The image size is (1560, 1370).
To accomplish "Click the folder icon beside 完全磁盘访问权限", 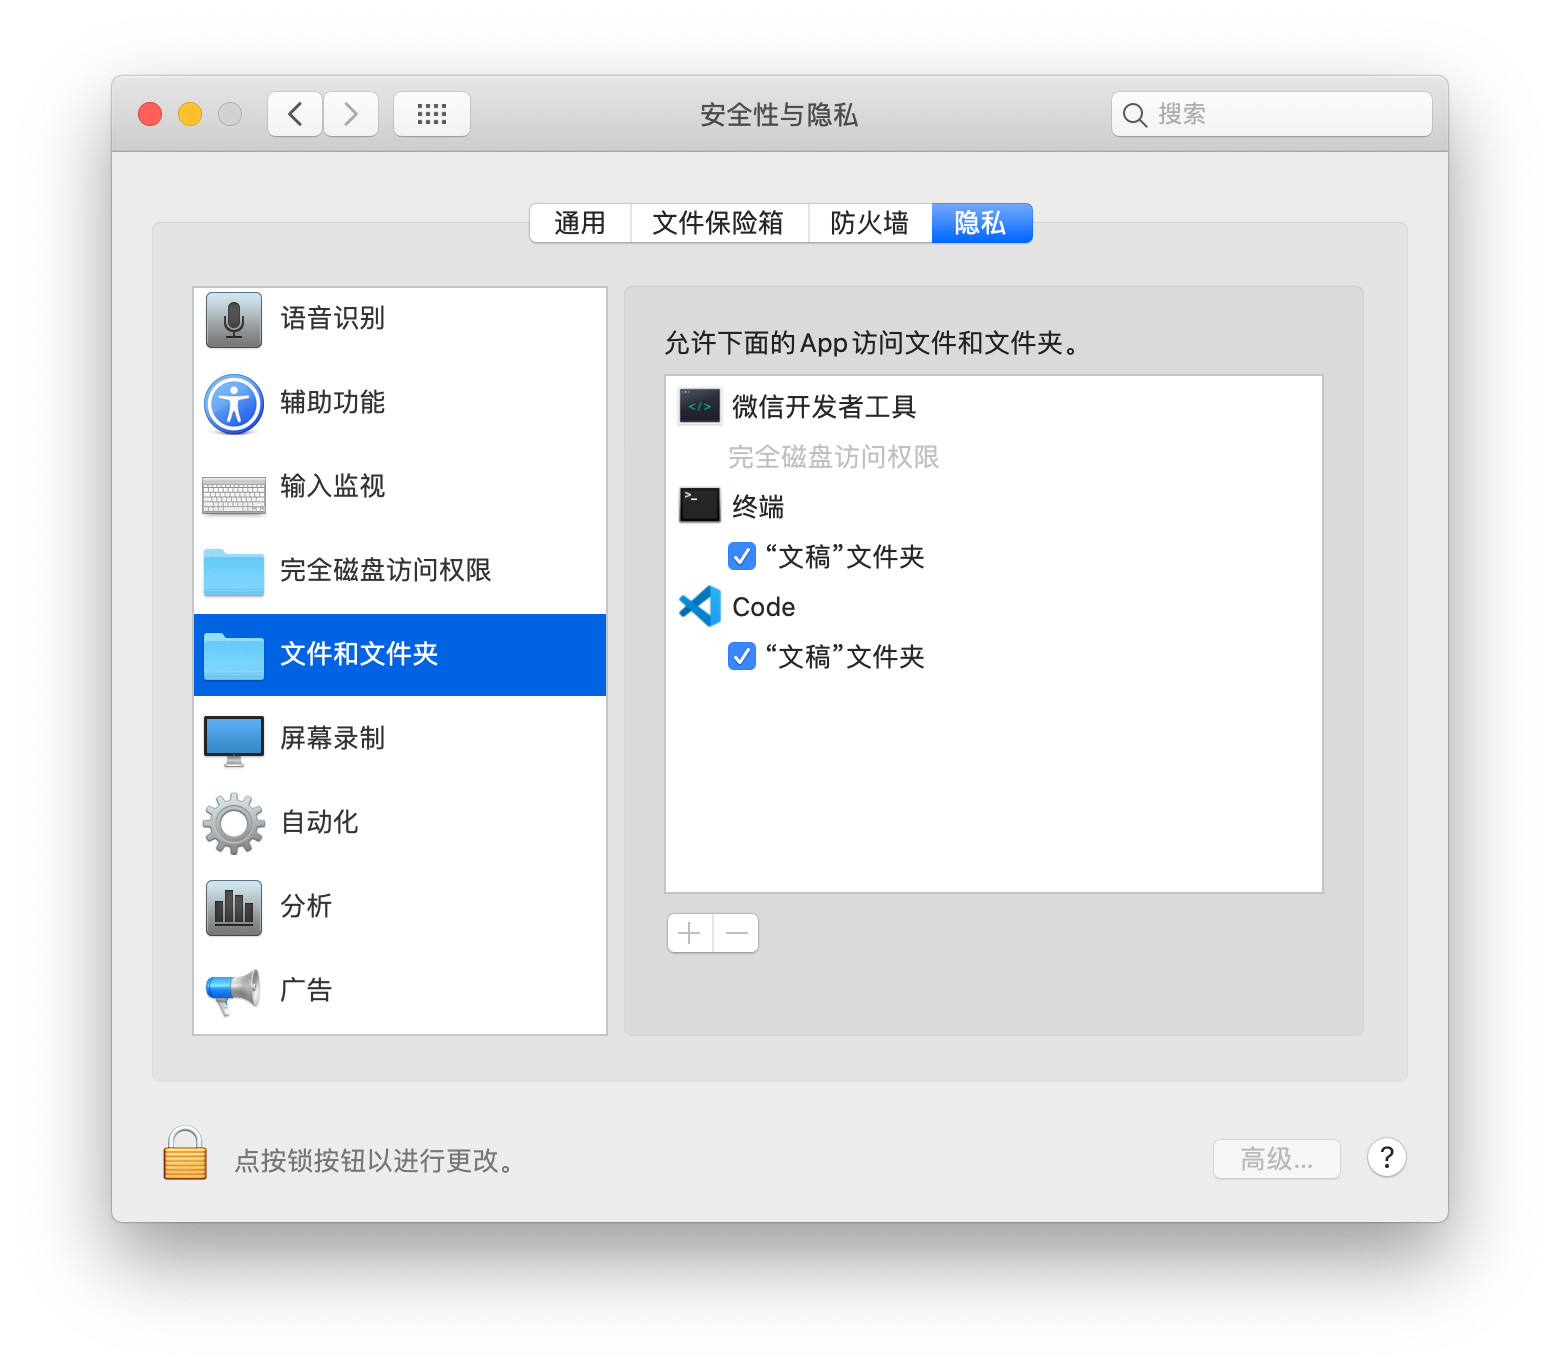I will point(234,572).
